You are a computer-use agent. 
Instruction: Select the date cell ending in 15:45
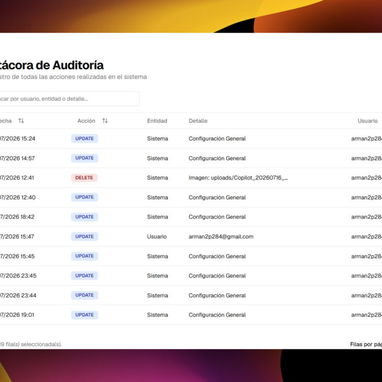click(x=17, y=256)
